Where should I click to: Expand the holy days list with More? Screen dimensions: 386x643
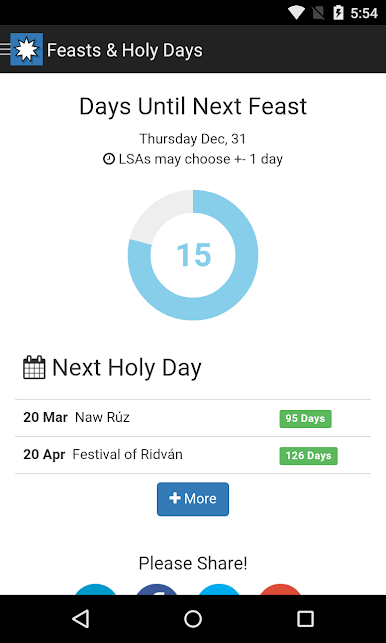click(193, 499)
